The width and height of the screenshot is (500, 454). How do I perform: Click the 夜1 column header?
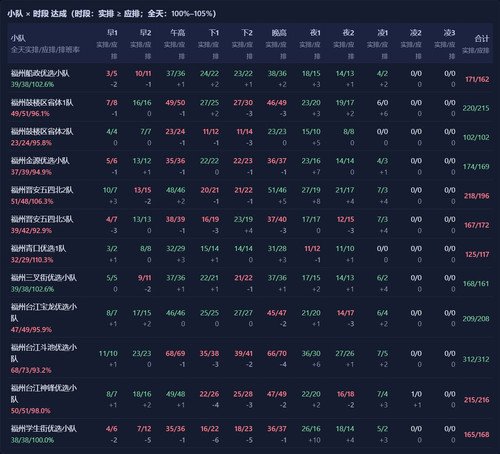pyautogui.click(x=315, y=33)
